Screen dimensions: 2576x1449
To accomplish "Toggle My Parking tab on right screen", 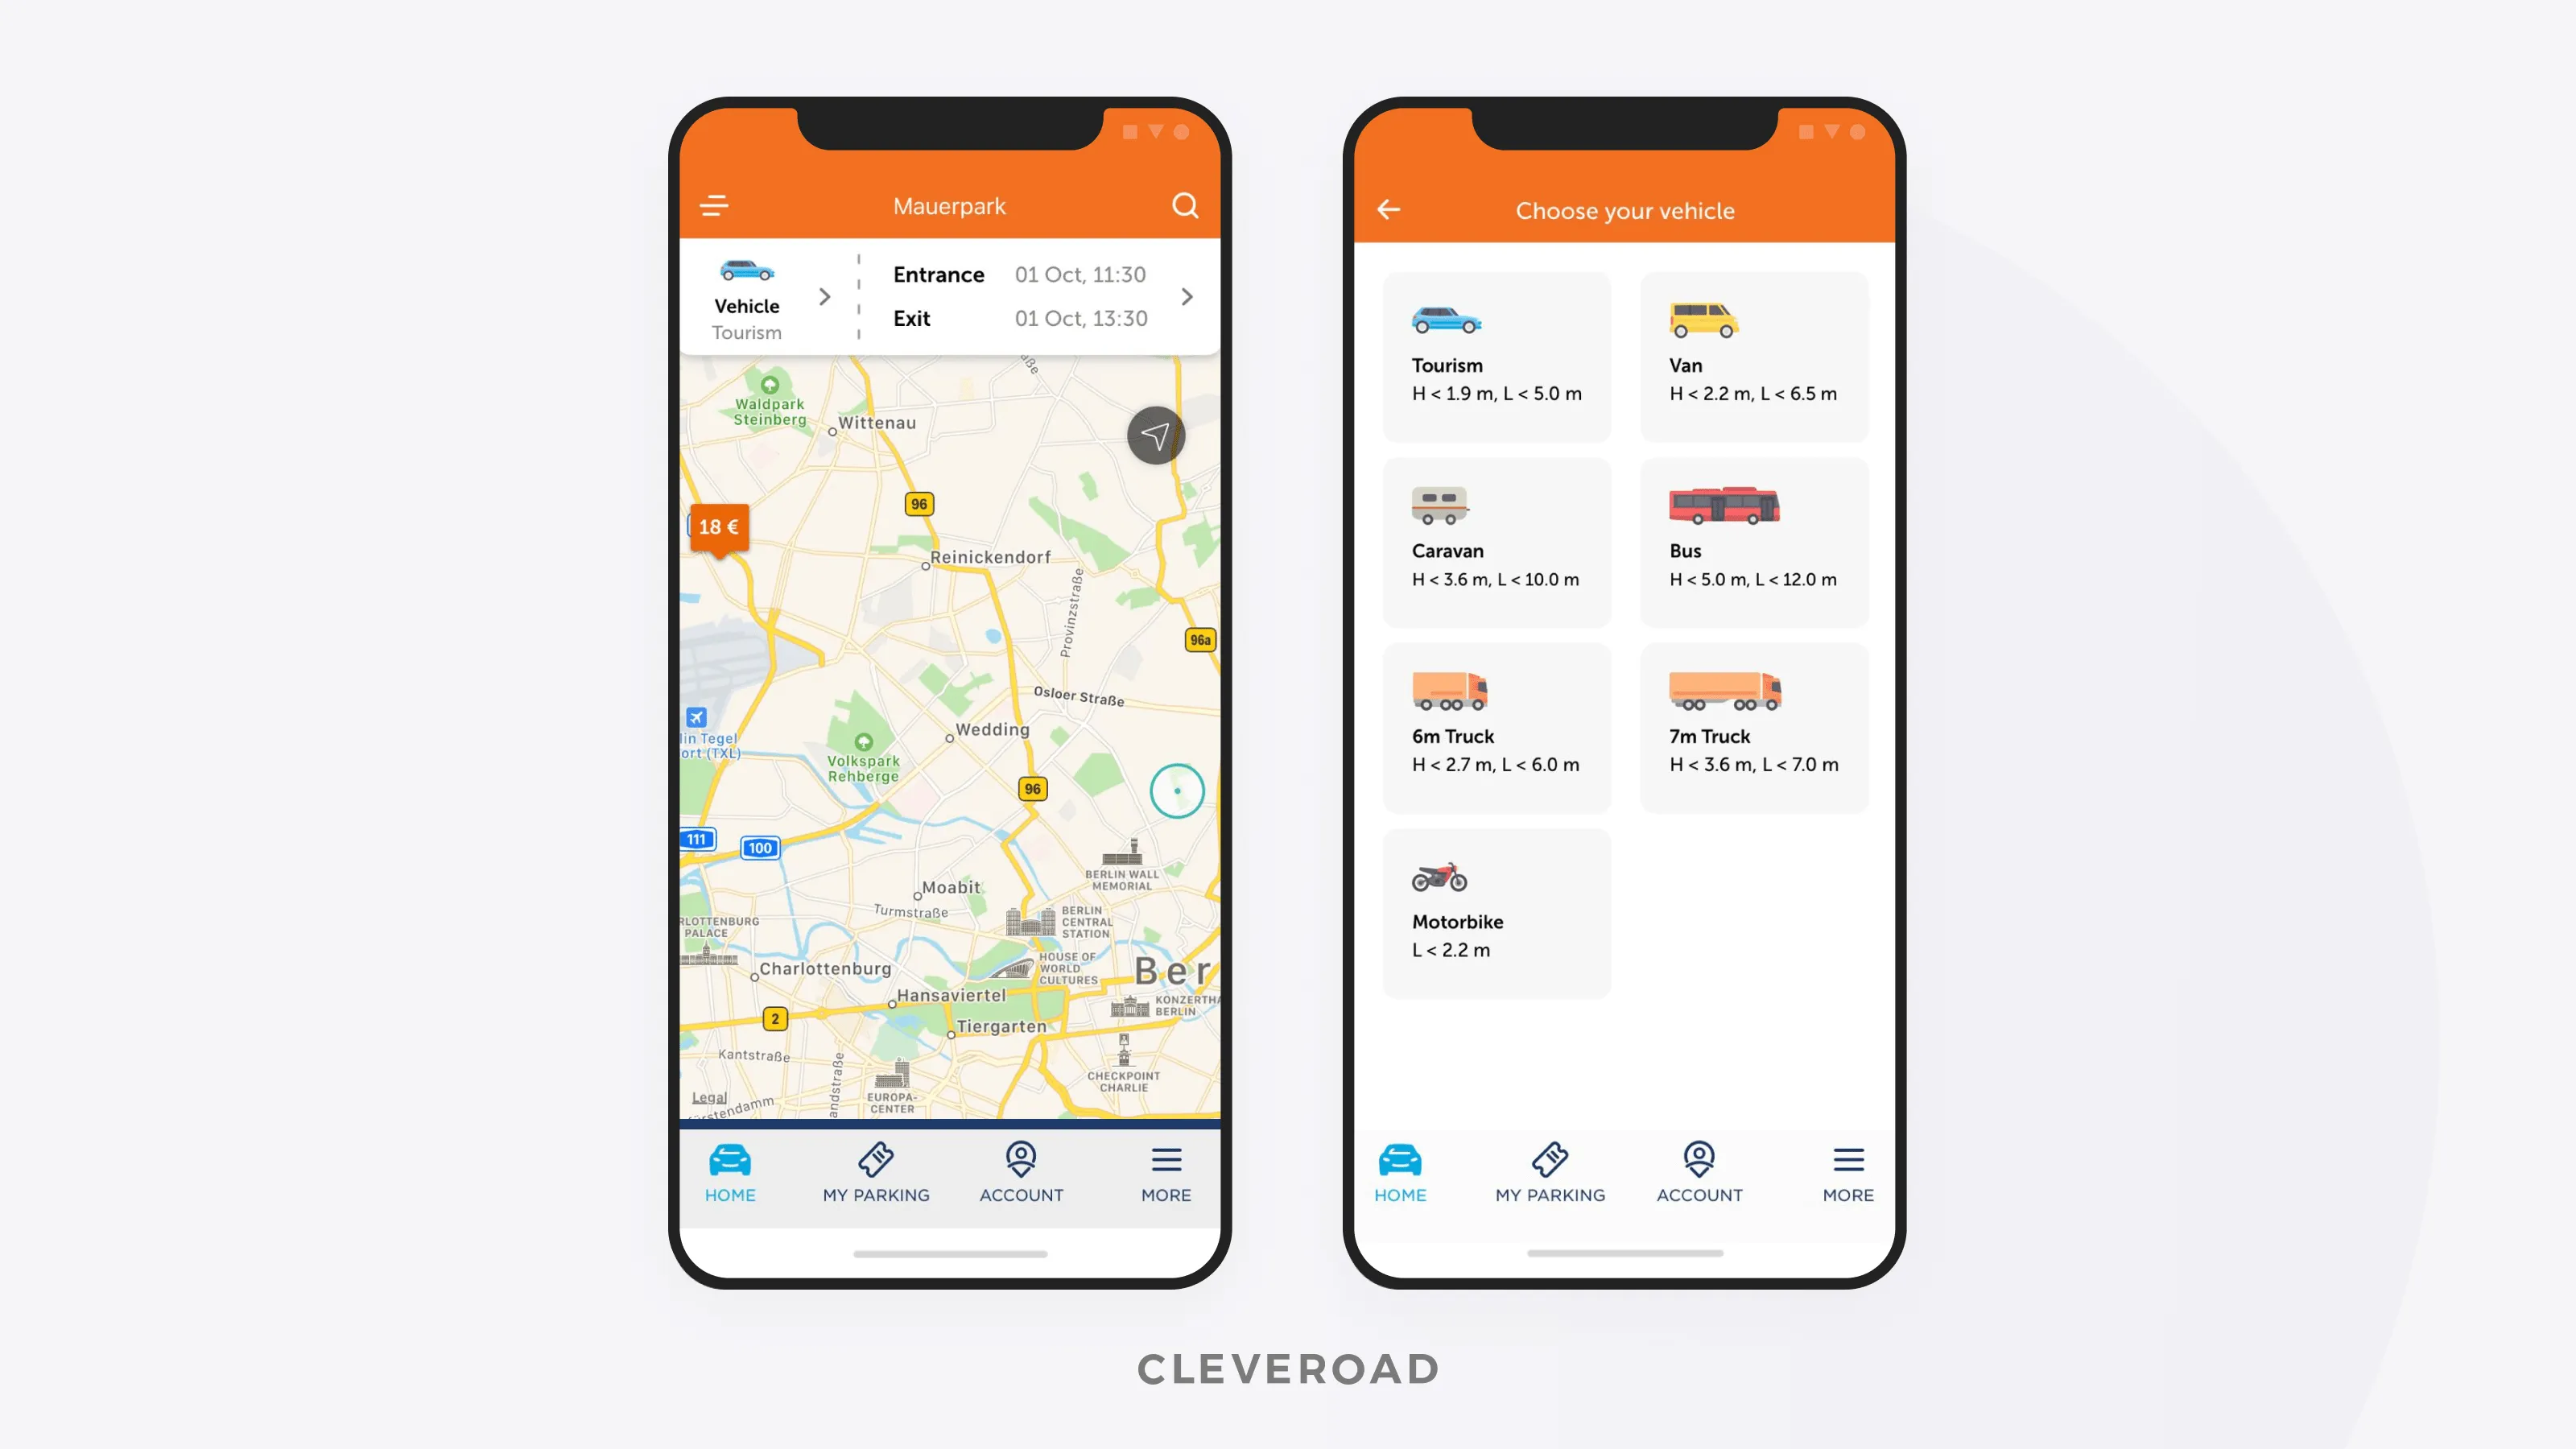I will pyautogui.click(x=1550, y=1170).
